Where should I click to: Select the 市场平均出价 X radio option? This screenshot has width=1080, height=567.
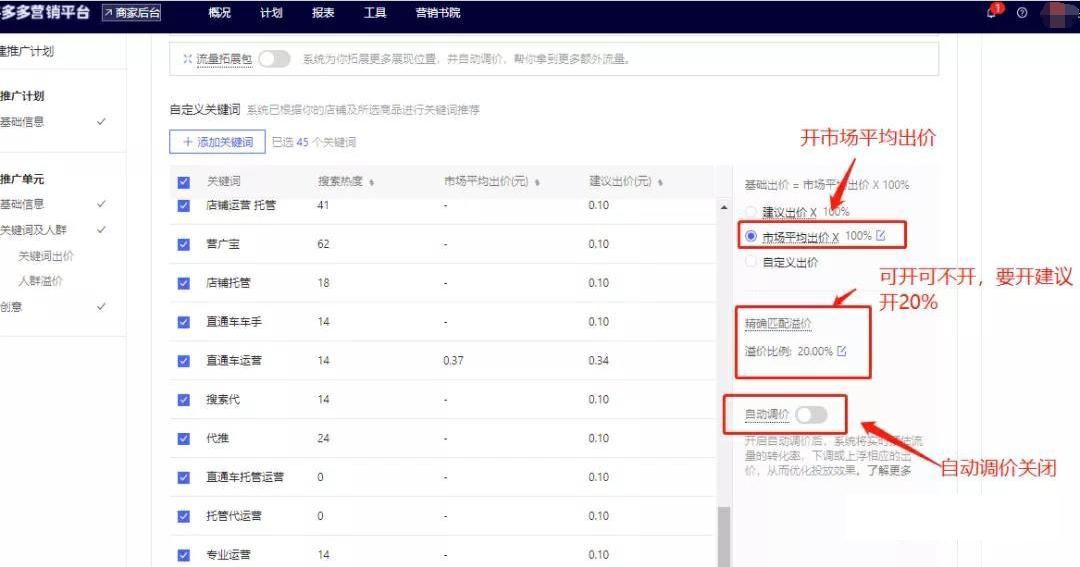[x=751, y=236]
